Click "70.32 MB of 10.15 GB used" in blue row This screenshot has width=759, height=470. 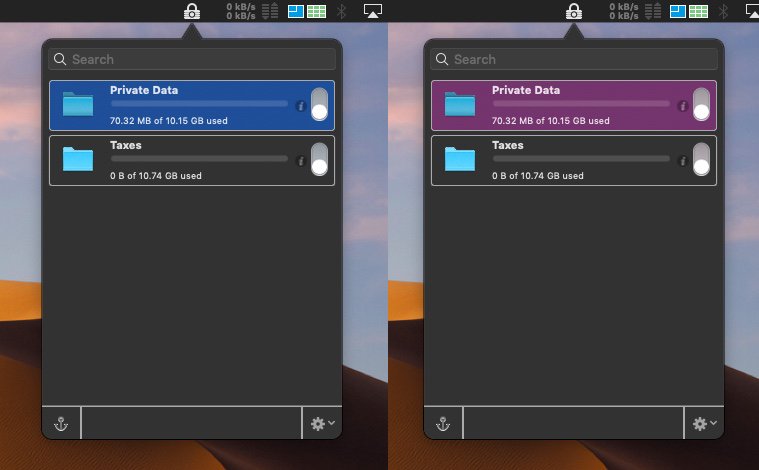point(168,121)
